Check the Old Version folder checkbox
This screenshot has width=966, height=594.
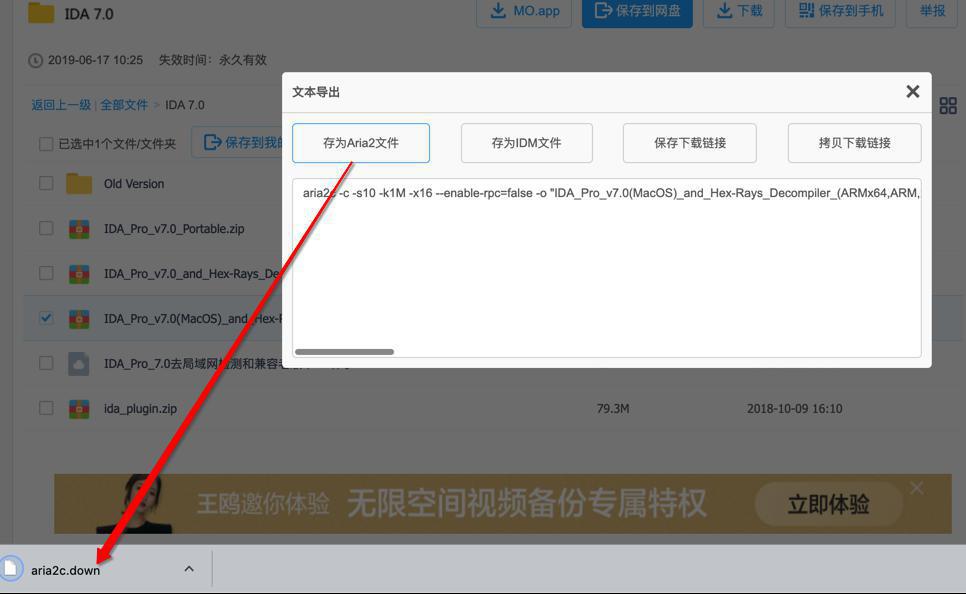point(46,183)
